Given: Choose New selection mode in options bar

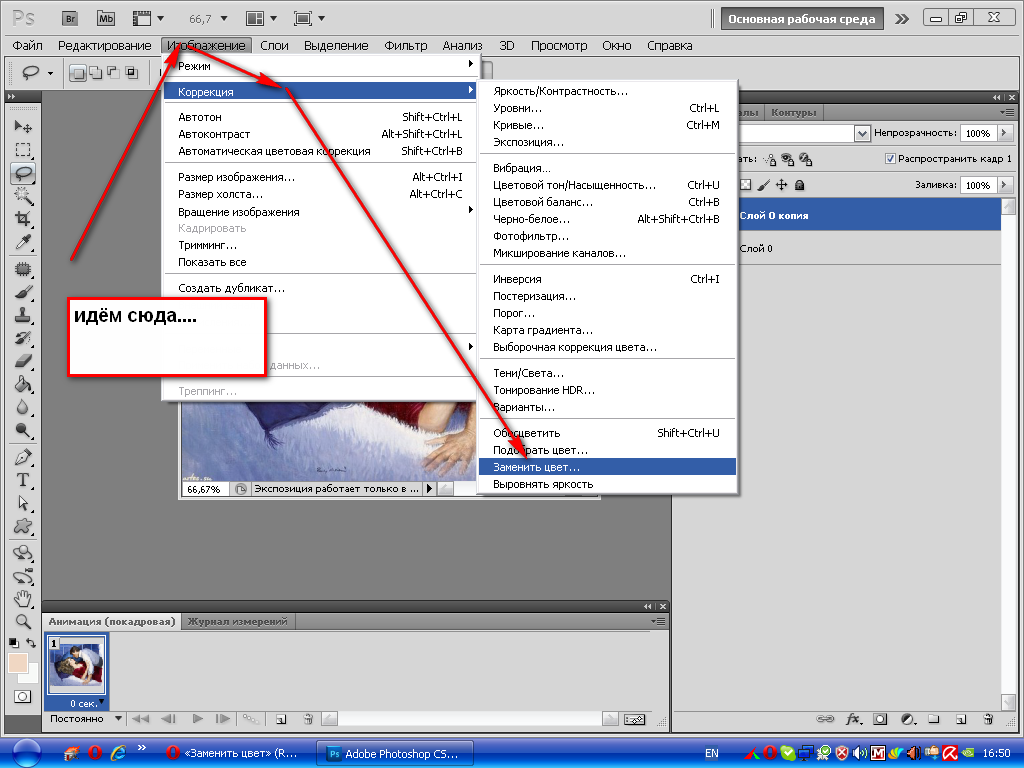Looking at the screenshot, I should pyautogui.click(x=78, y=72).
